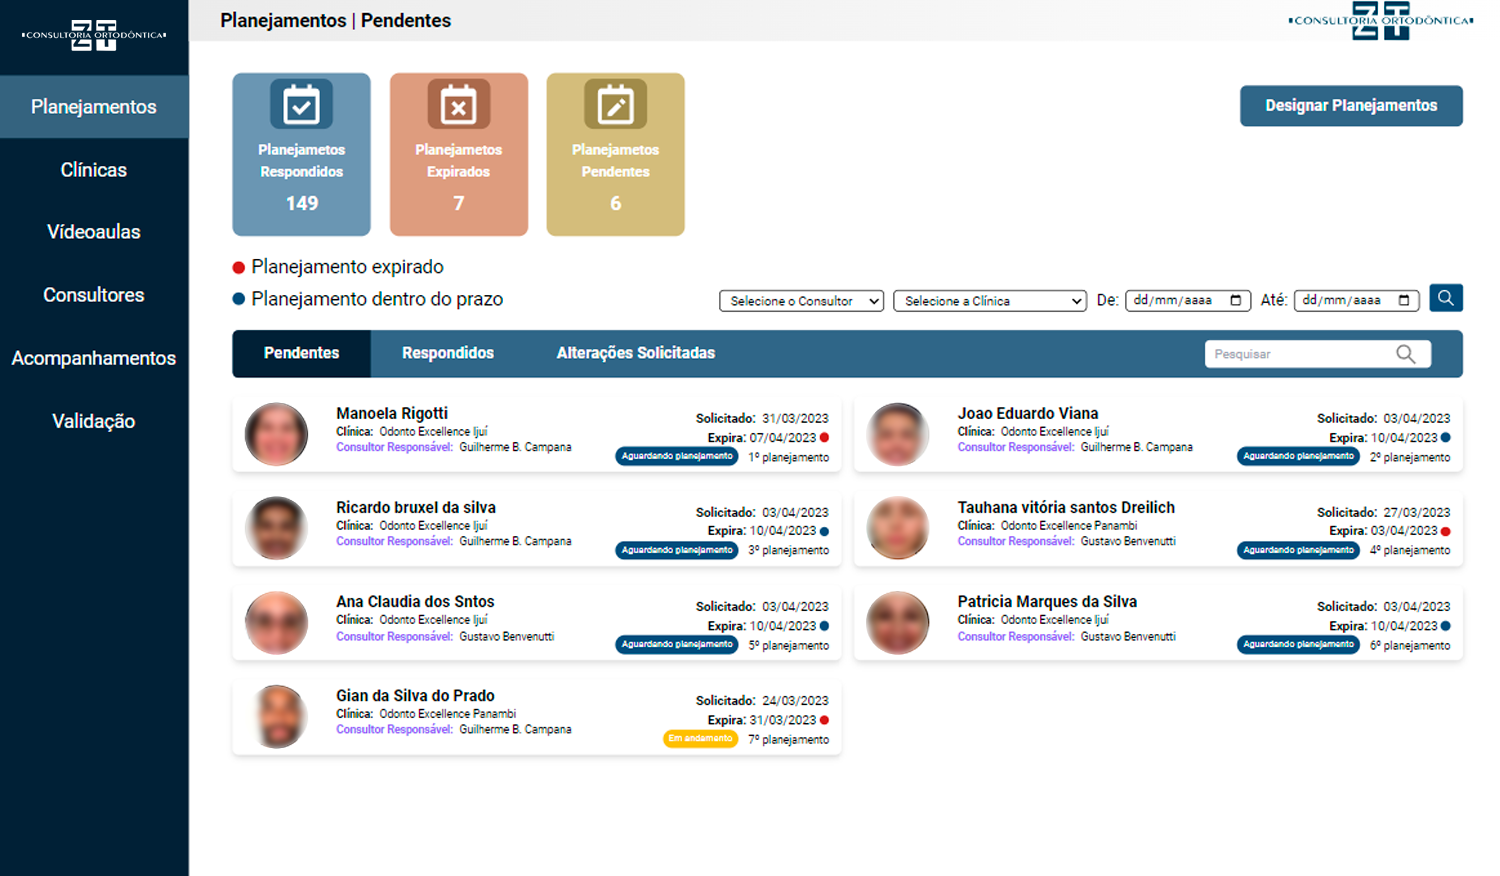
Task: Open calendar picker icon in De date field
Action: pos(1236,300)
